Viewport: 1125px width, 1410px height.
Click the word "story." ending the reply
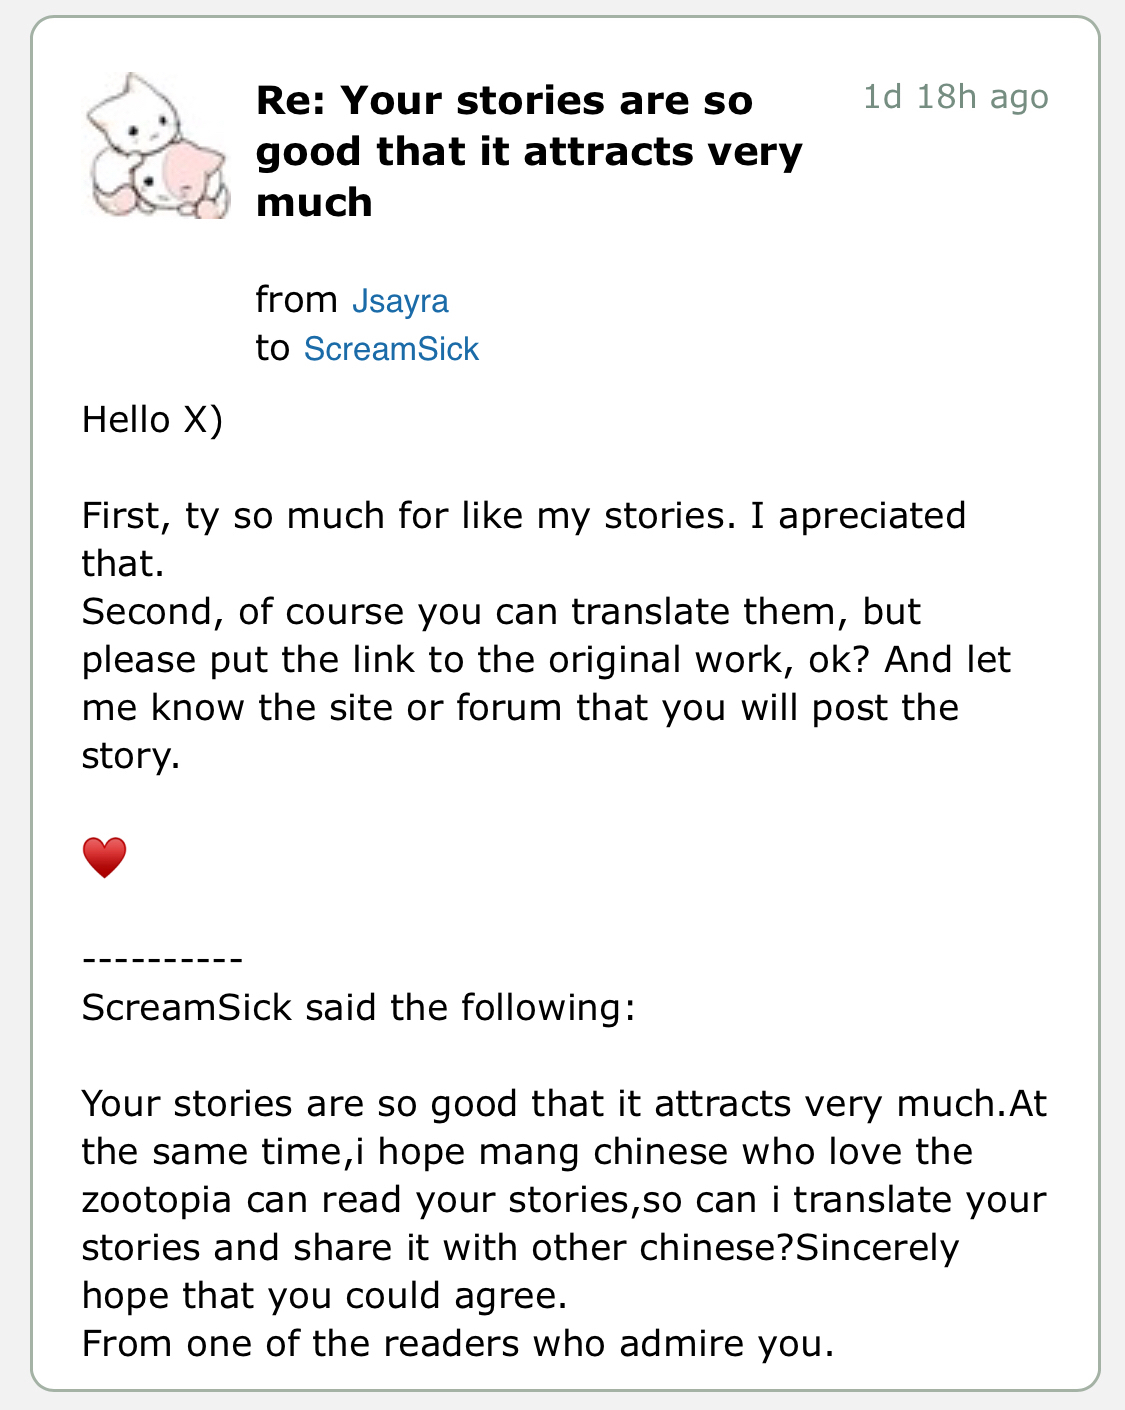(131, 756)
